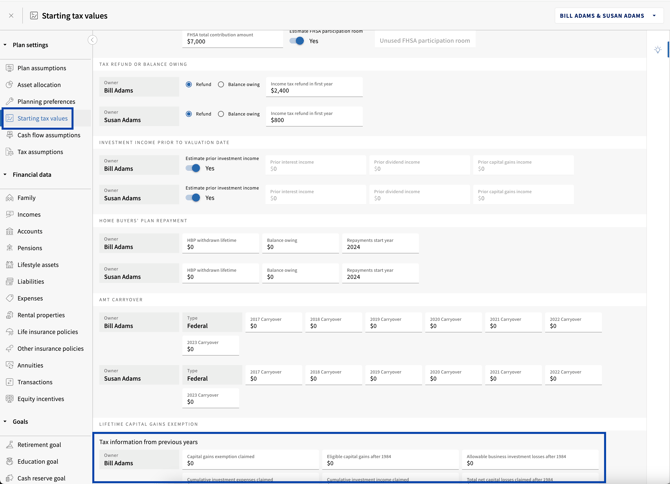Screen dimensions: 670x484
Task: Edit Susan Adams HBP repayments start year
Action: click(x=380, y=273)
